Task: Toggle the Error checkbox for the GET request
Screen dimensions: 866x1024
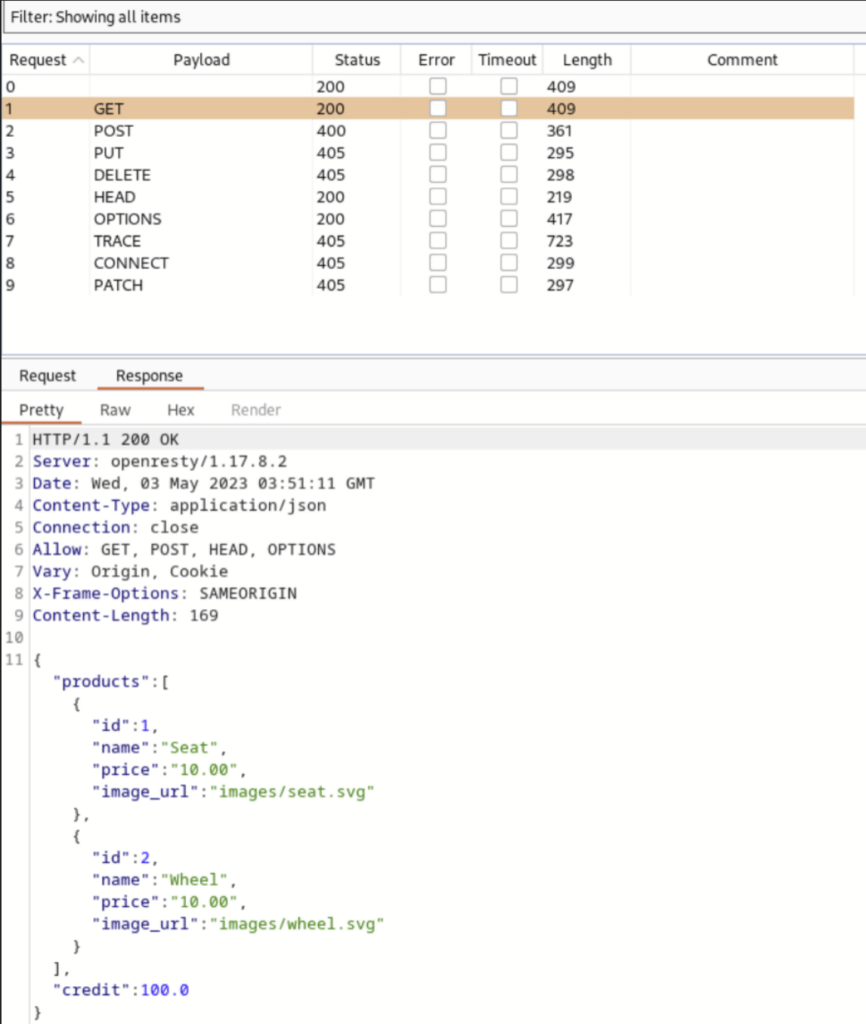Action: coord(437,108)
